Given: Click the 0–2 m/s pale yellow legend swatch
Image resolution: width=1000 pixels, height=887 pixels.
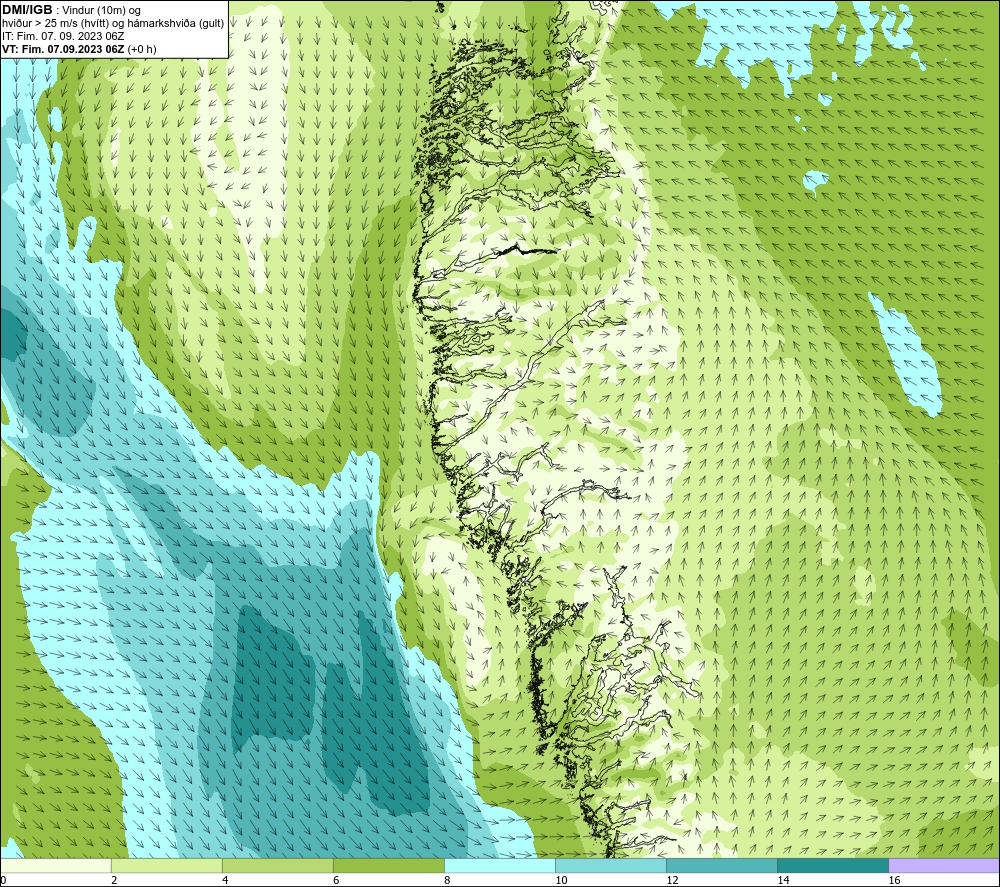Looking at the screenshot, I should (x=56, y=865).
